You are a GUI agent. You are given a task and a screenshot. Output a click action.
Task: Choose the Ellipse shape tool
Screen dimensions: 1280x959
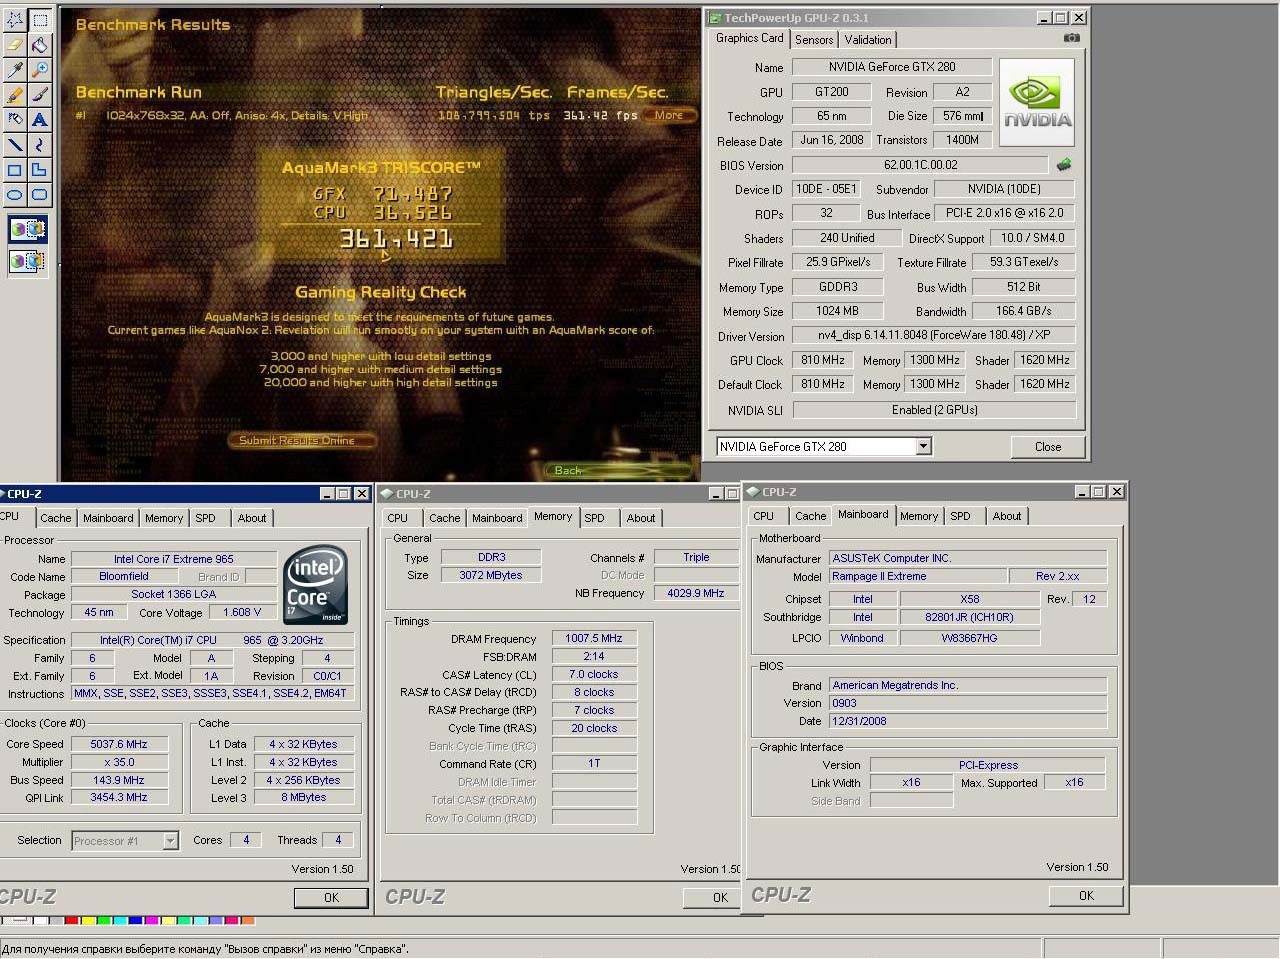(14, 194)
